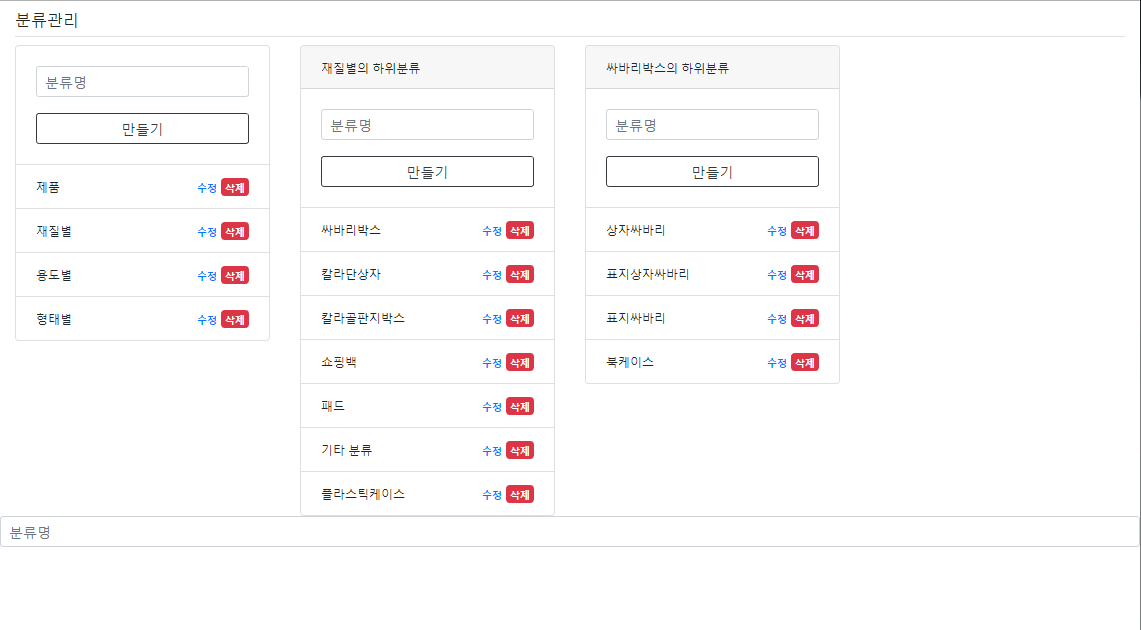
Task: Edit the 재질별 category
Action: [x=207, y=232]
